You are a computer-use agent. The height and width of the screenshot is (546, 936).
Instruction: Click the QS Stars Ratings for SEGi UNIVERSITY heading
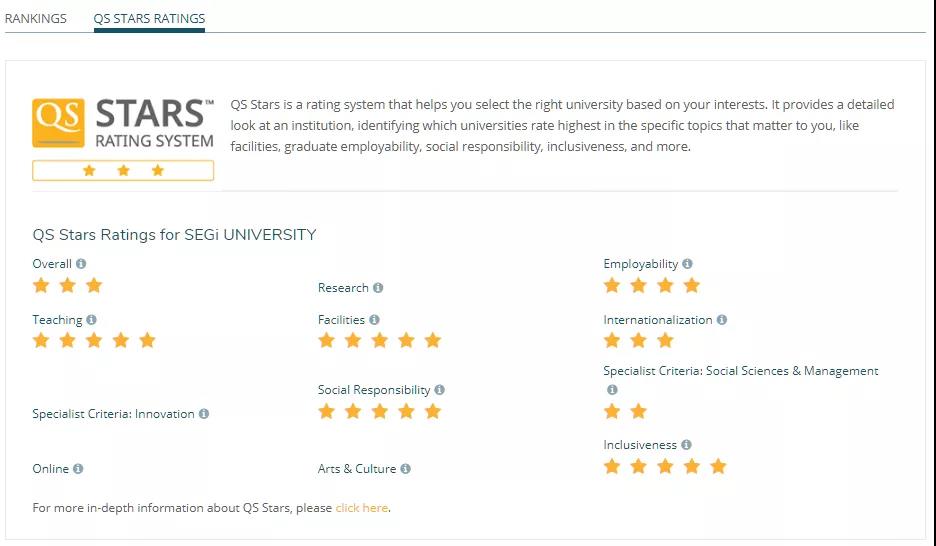coord(174,235)
